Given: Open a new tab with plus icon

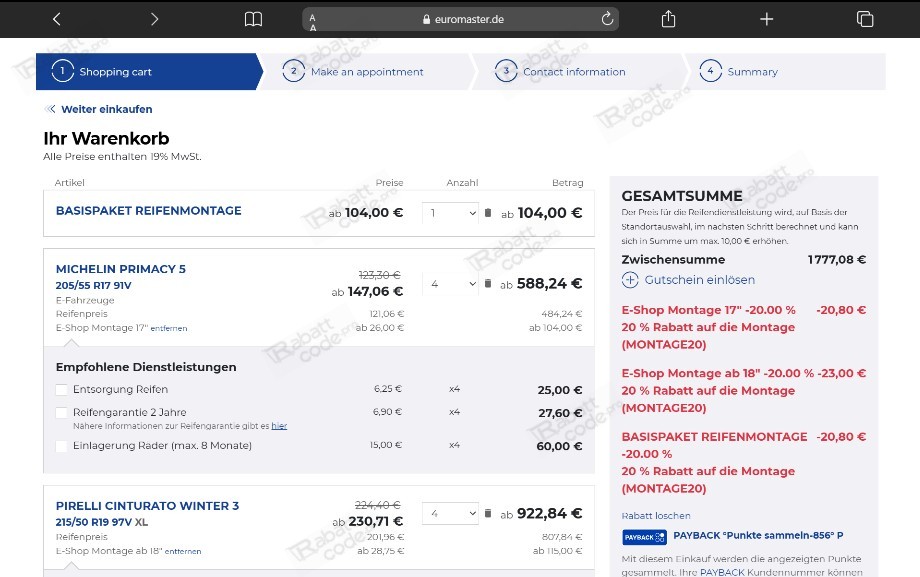Looking at the screenshot, I should 766,19.
